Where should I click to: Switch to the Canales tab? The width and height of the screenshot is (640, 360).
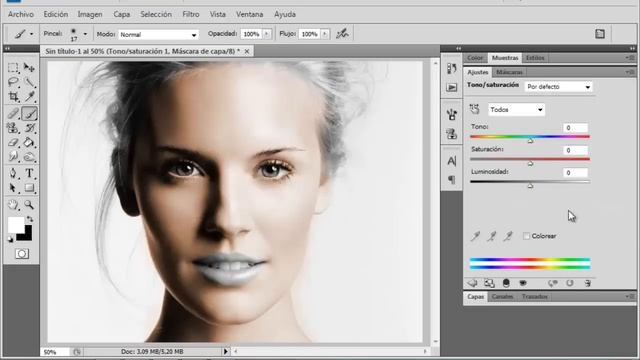pos(502,297)
